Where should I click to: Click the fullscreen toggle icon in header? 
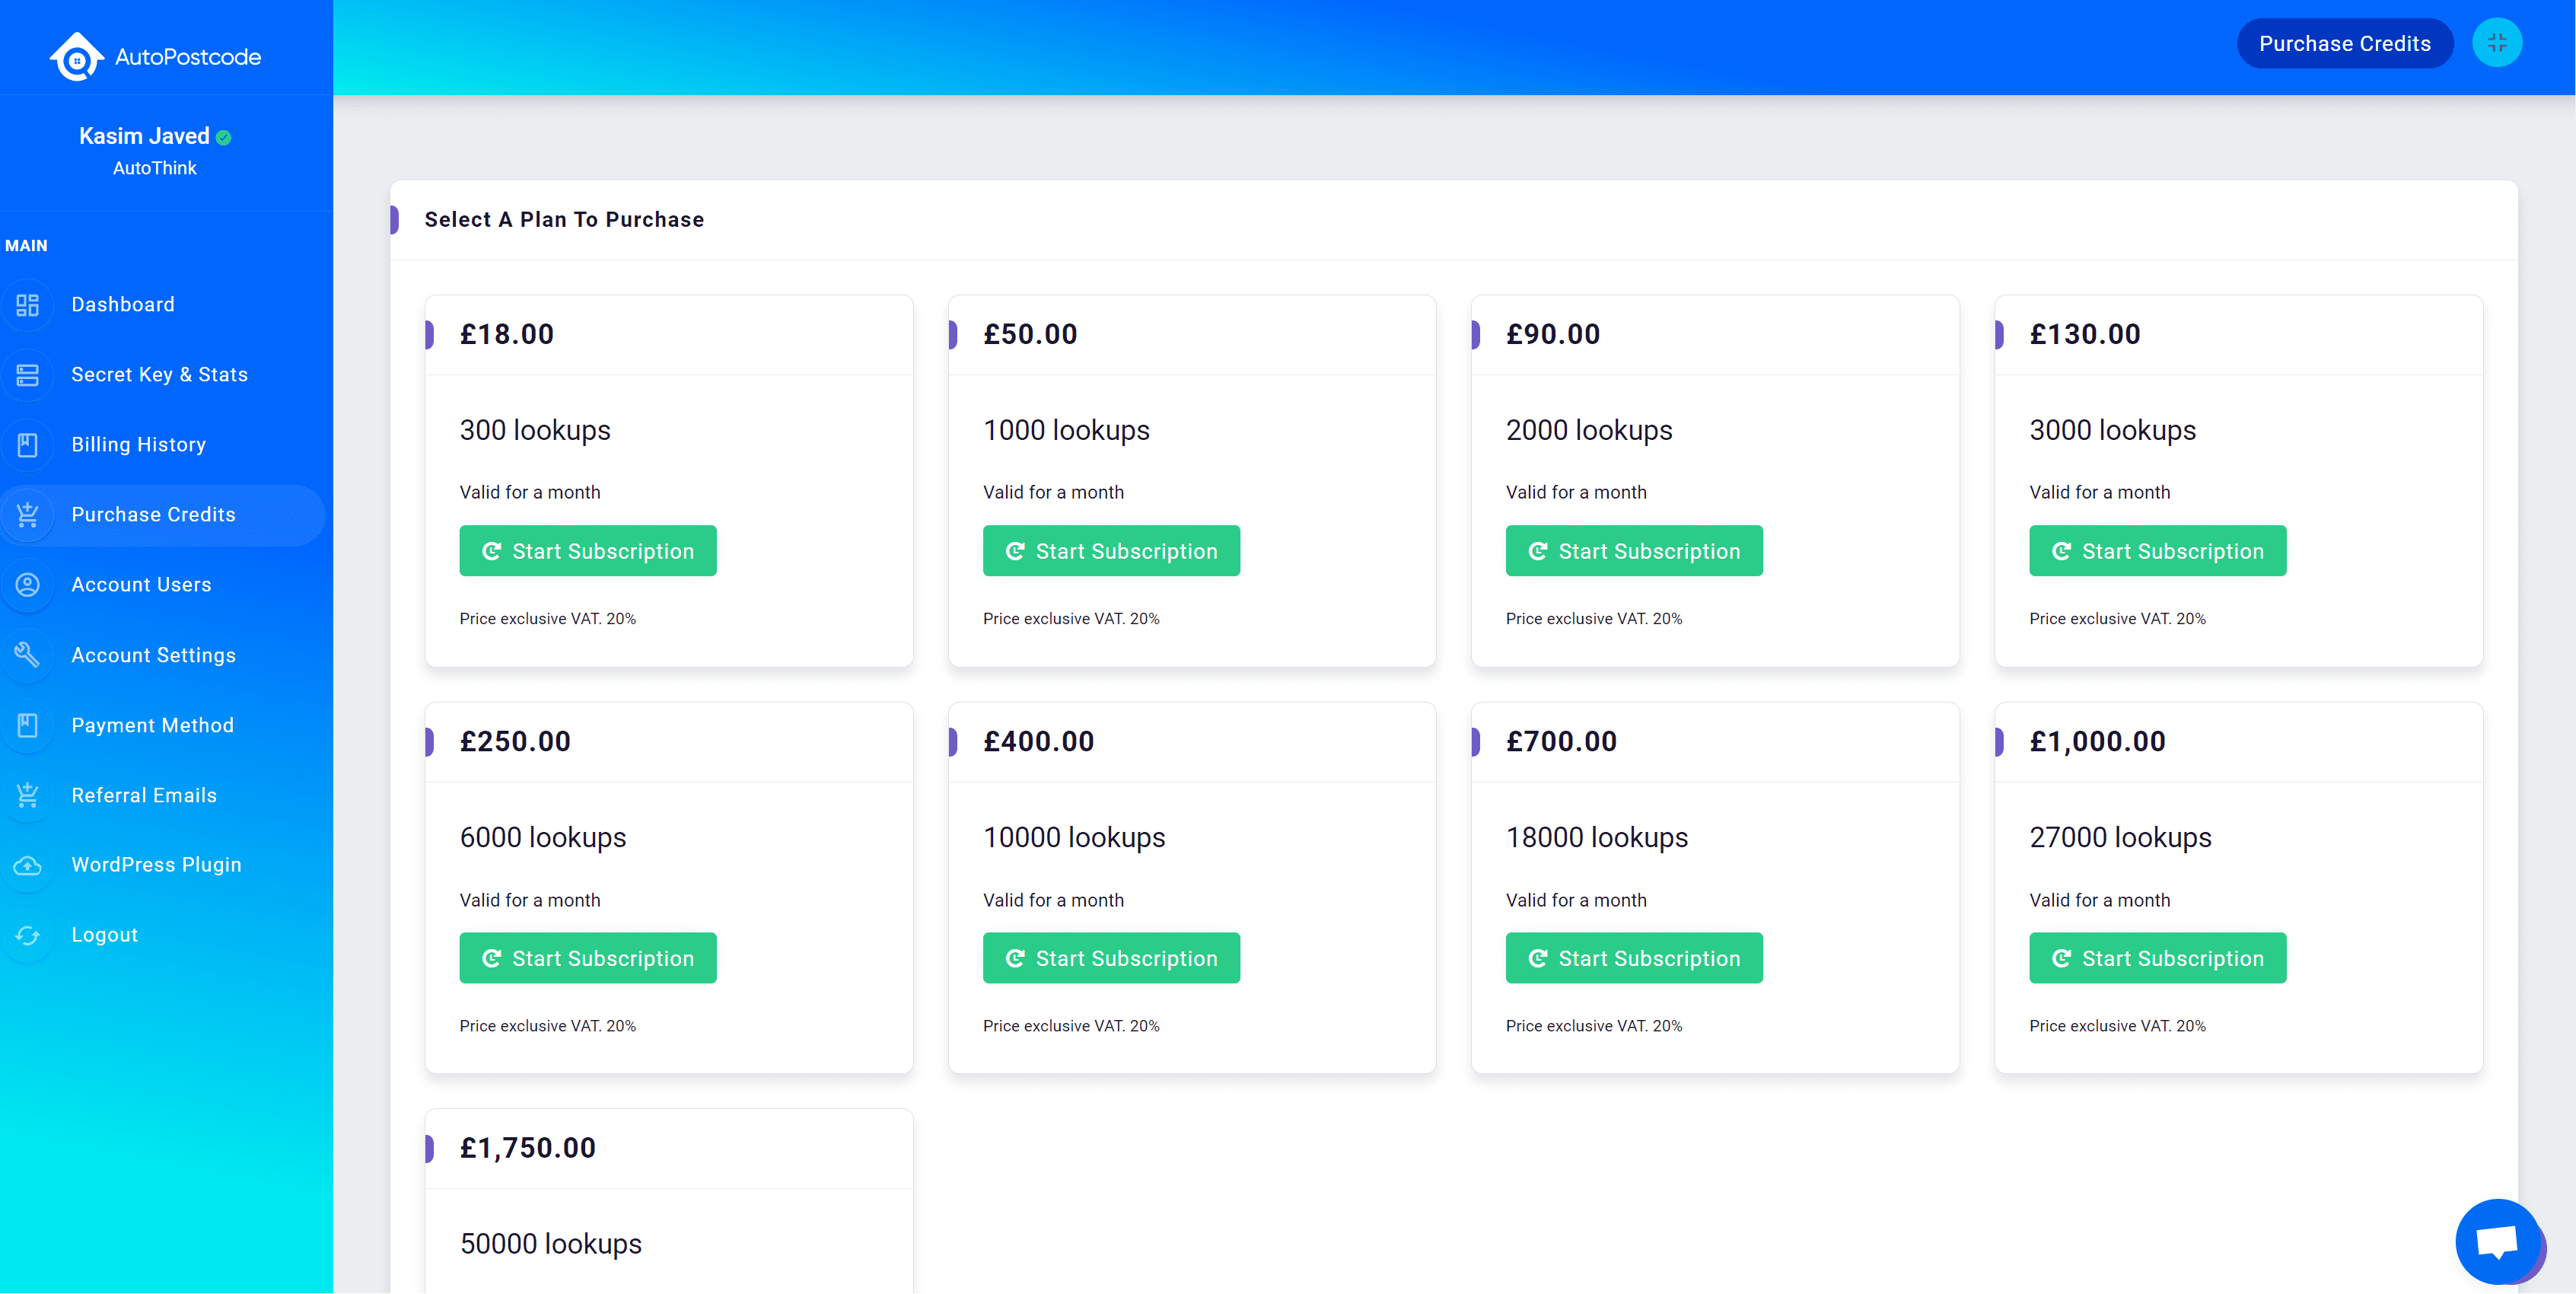click(x=2496, y=43)
